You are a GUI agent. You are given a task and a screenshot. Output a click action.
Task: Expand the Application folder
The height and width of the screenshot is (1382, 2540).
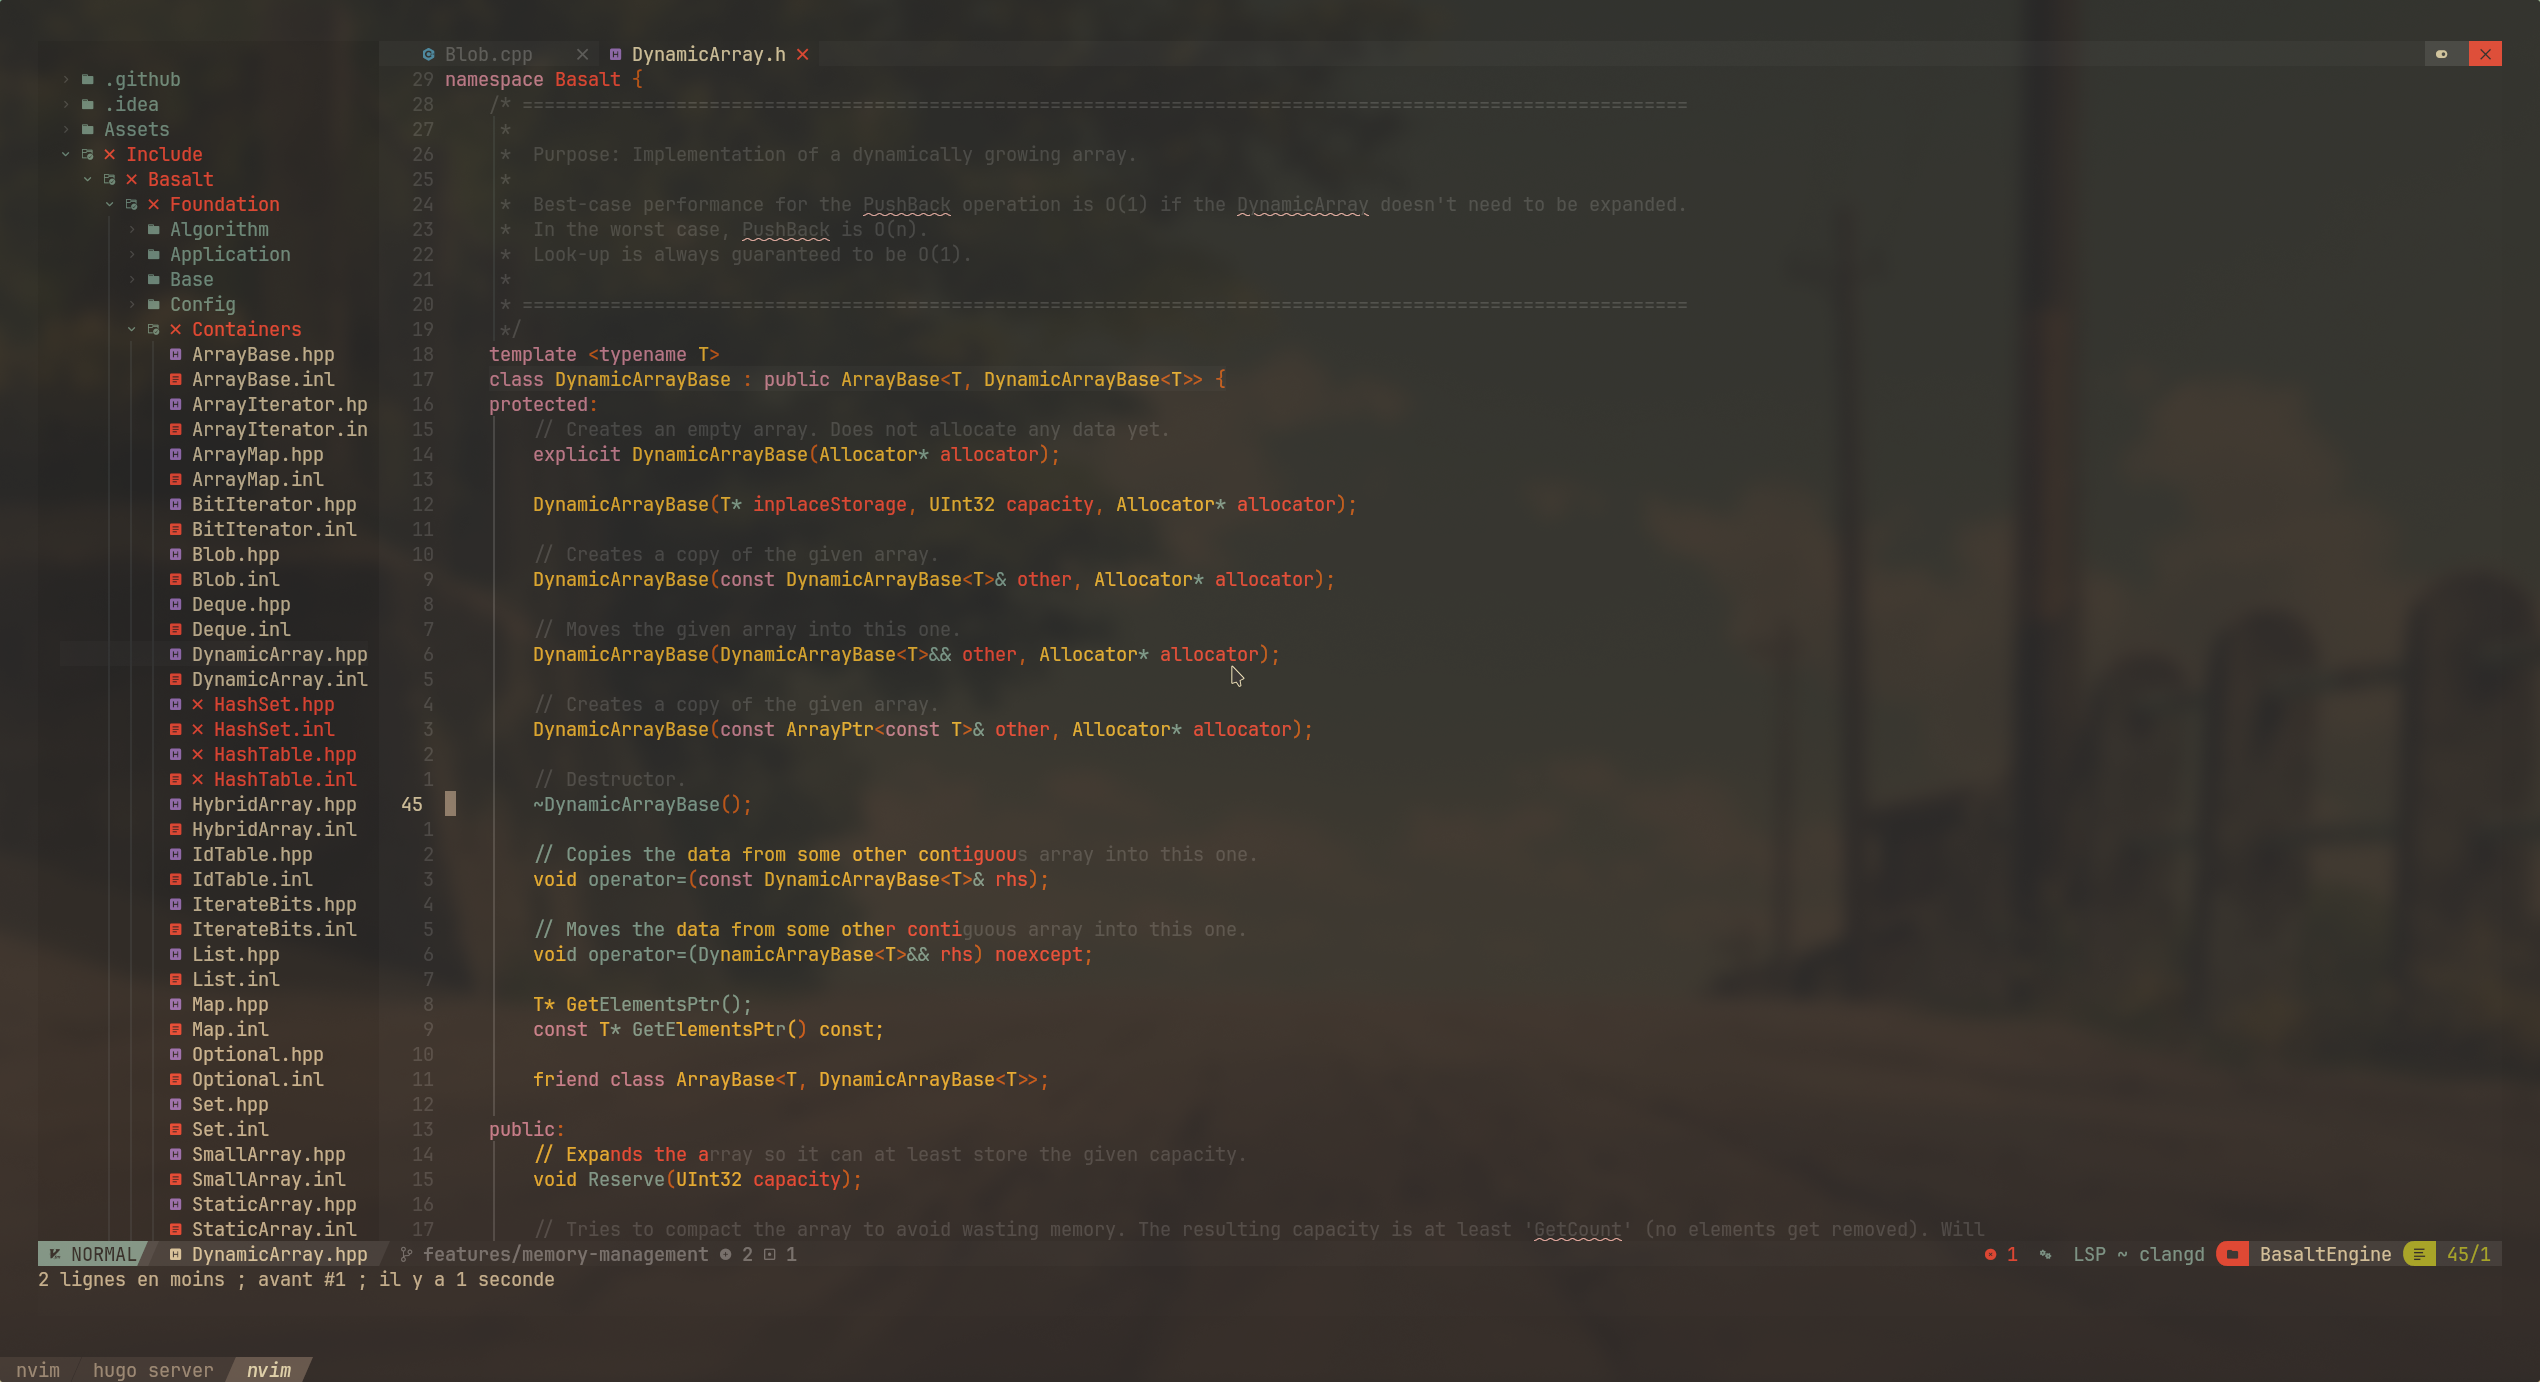(132, 254)
